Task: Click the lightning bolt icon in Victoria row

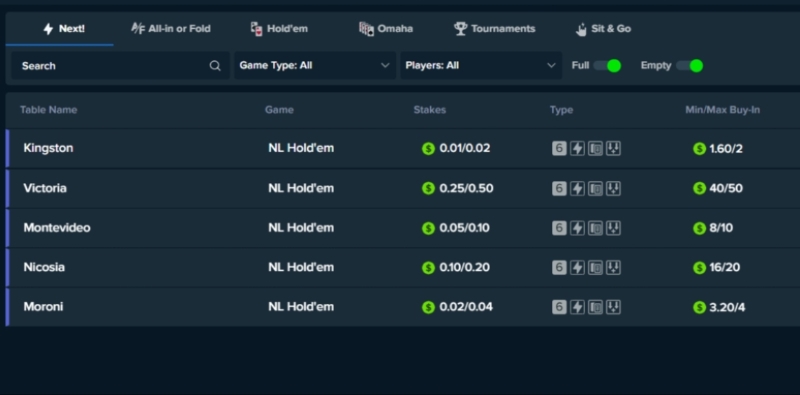Action: point(577,188)
